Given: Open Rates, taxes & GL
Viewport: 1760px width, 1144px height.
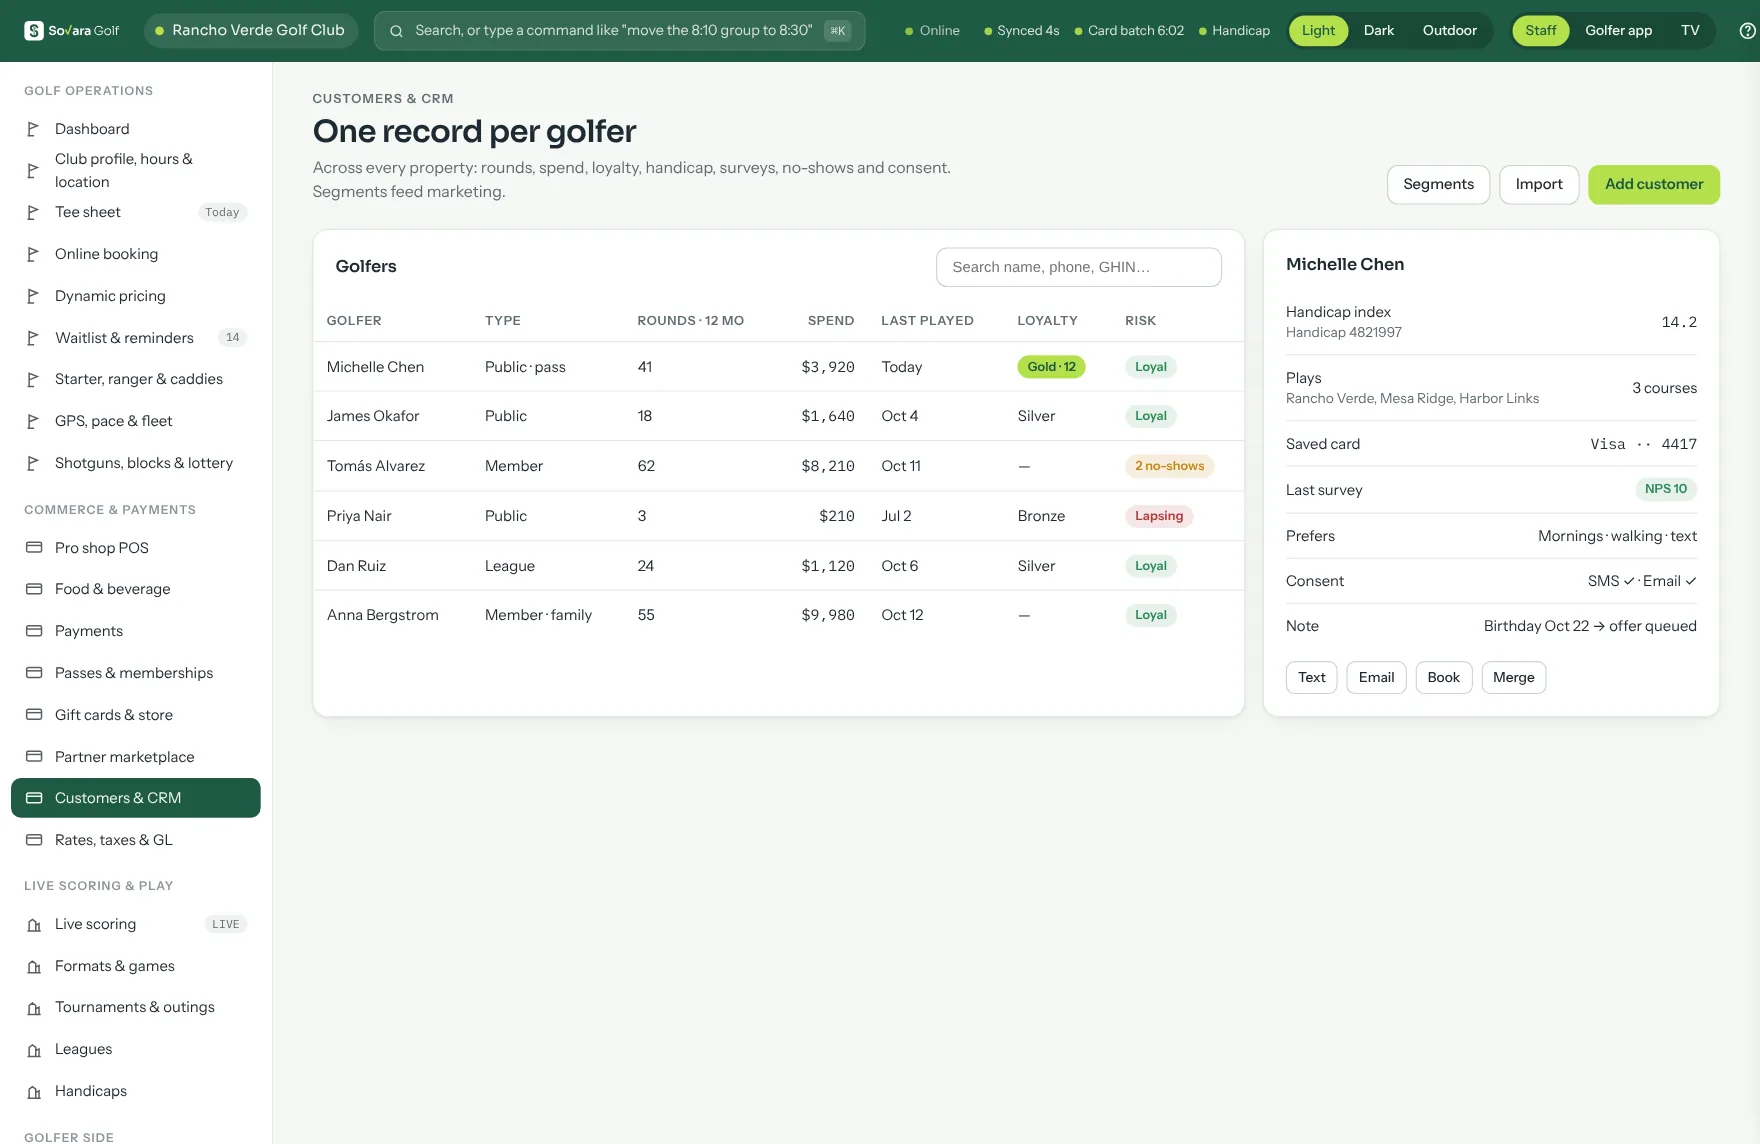Looking at the screenshot, I should [136, 840].
